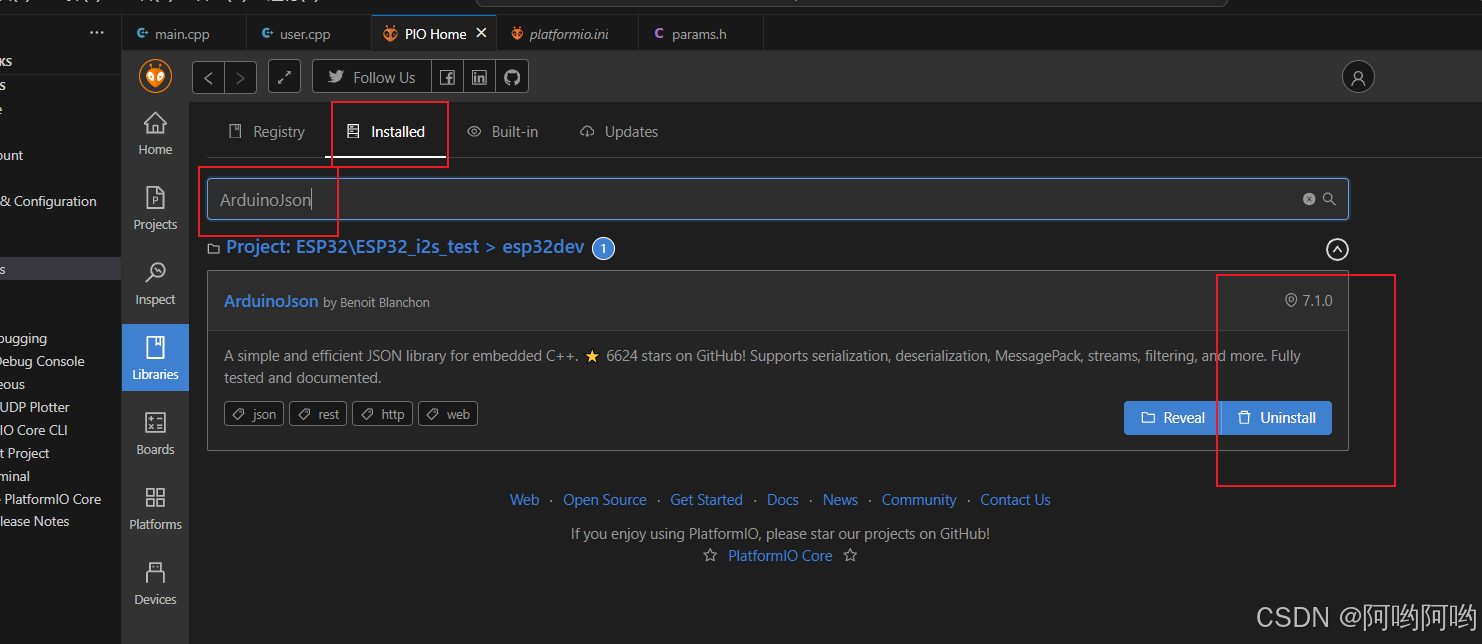Open the project ESP32_i2s_test esp32dev link
The image size is (1482, 644).
coord(405,247)
